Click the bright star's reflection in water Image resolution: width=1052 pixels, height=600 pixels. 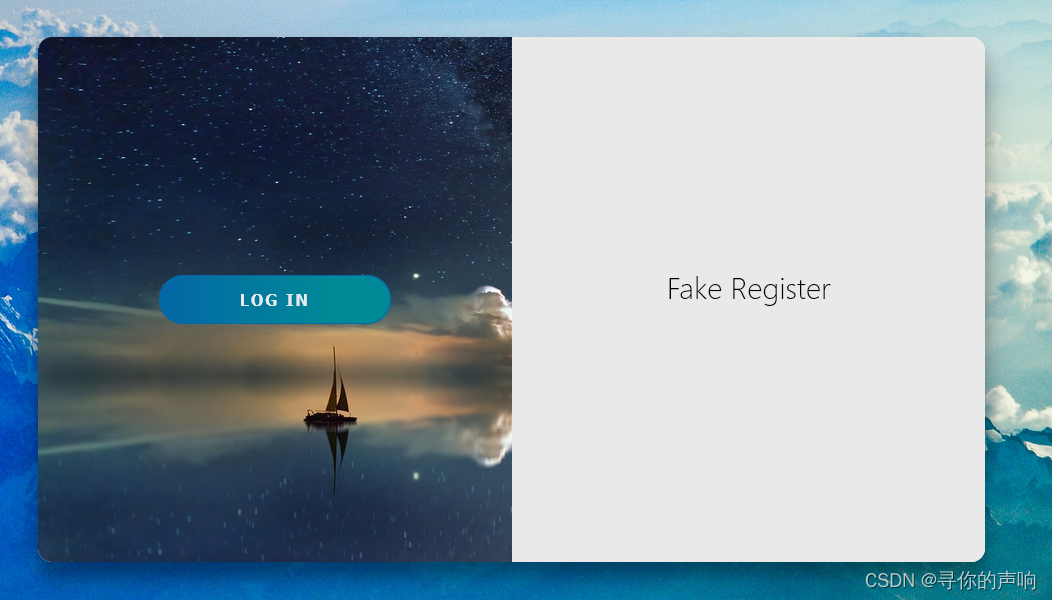416,476
